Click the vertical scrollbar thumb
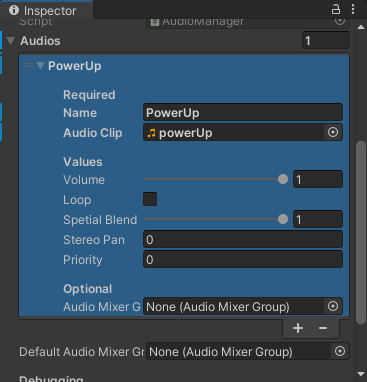The width and height of the screenshot is (367, 382). (361, 232)
